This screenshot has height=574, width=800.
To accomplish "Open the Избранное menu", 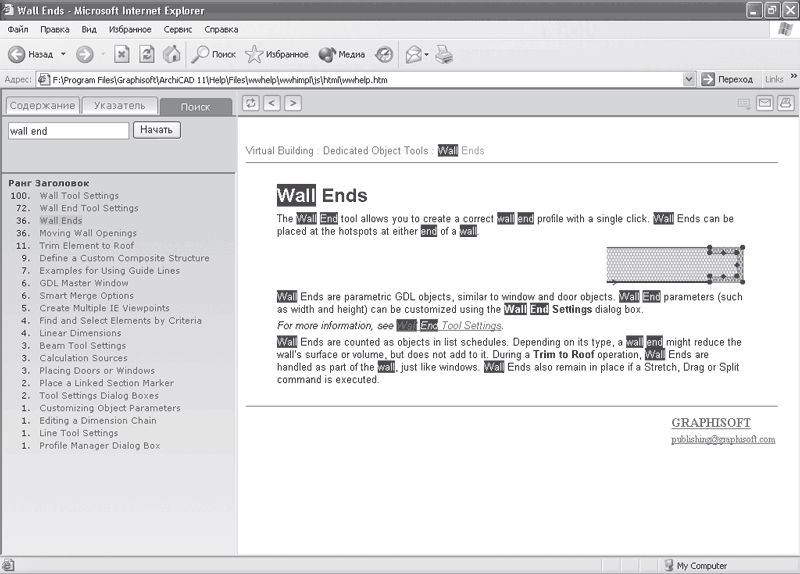I will (130, 30).
